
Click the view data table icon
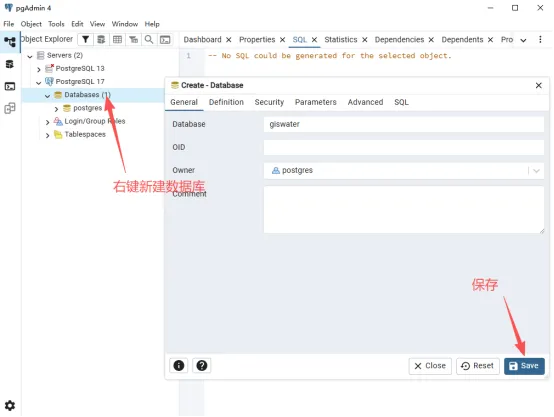117,40
